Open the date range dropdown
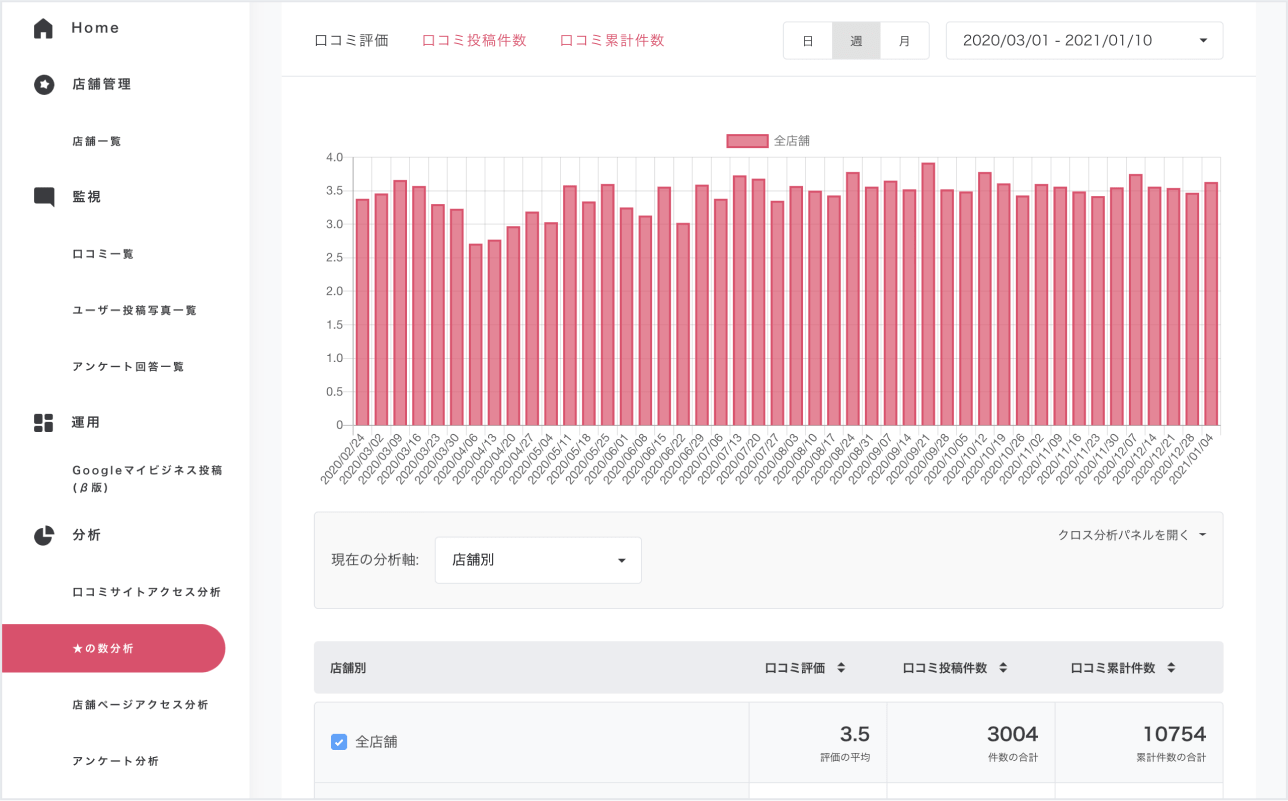The height and width of the screenshot is (801, 1288). [x=1084, y=41]
